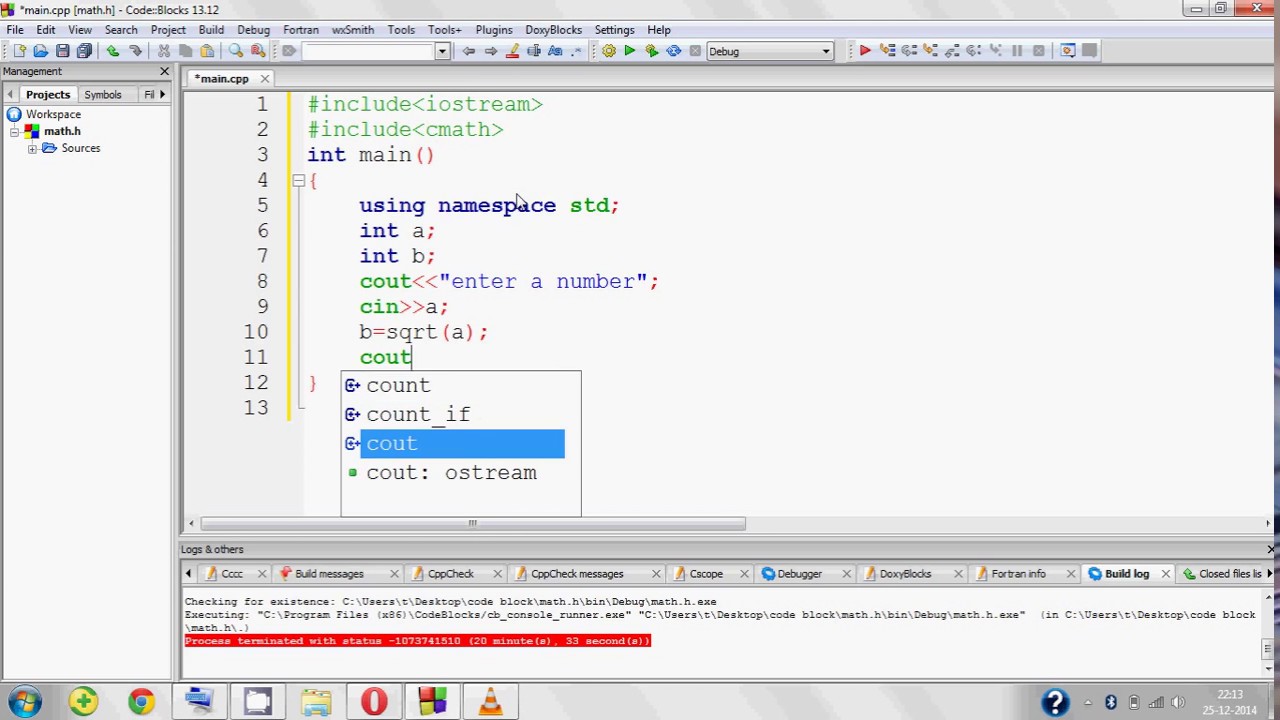Rebuild the project with the blue arrows icon
This screenshot has width=1280, height=720.
(x=674, y=51)
